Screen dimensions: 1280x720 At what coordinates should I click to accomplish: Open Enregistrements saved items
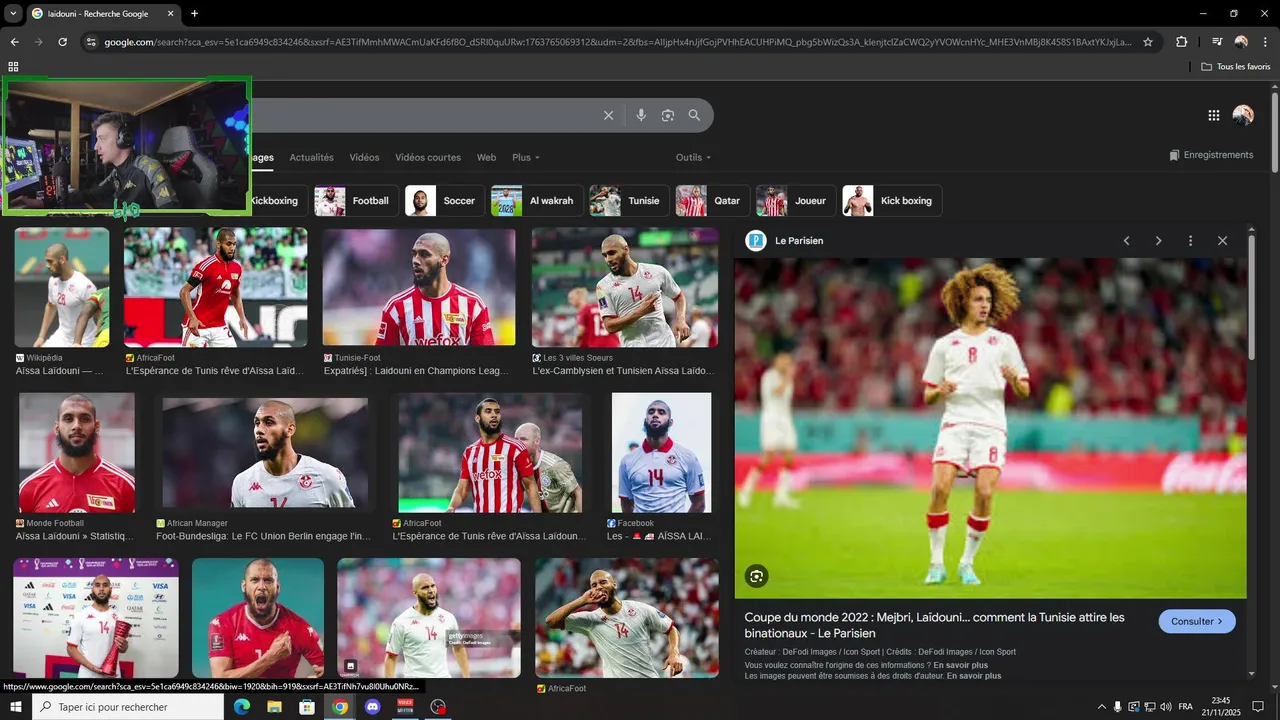1211,155
